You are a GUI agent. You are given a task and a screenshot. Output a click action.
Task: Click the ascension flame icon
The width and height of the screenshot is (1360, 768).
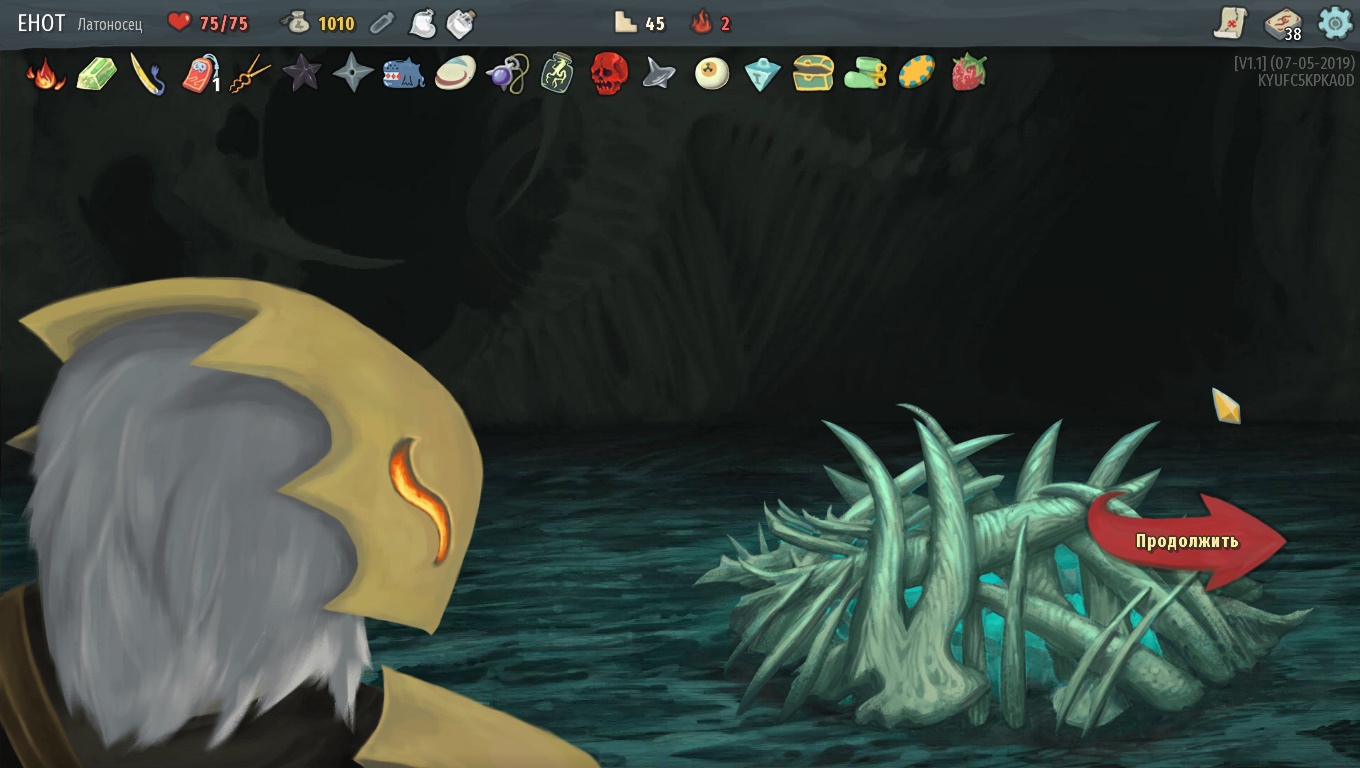(702, 22)
